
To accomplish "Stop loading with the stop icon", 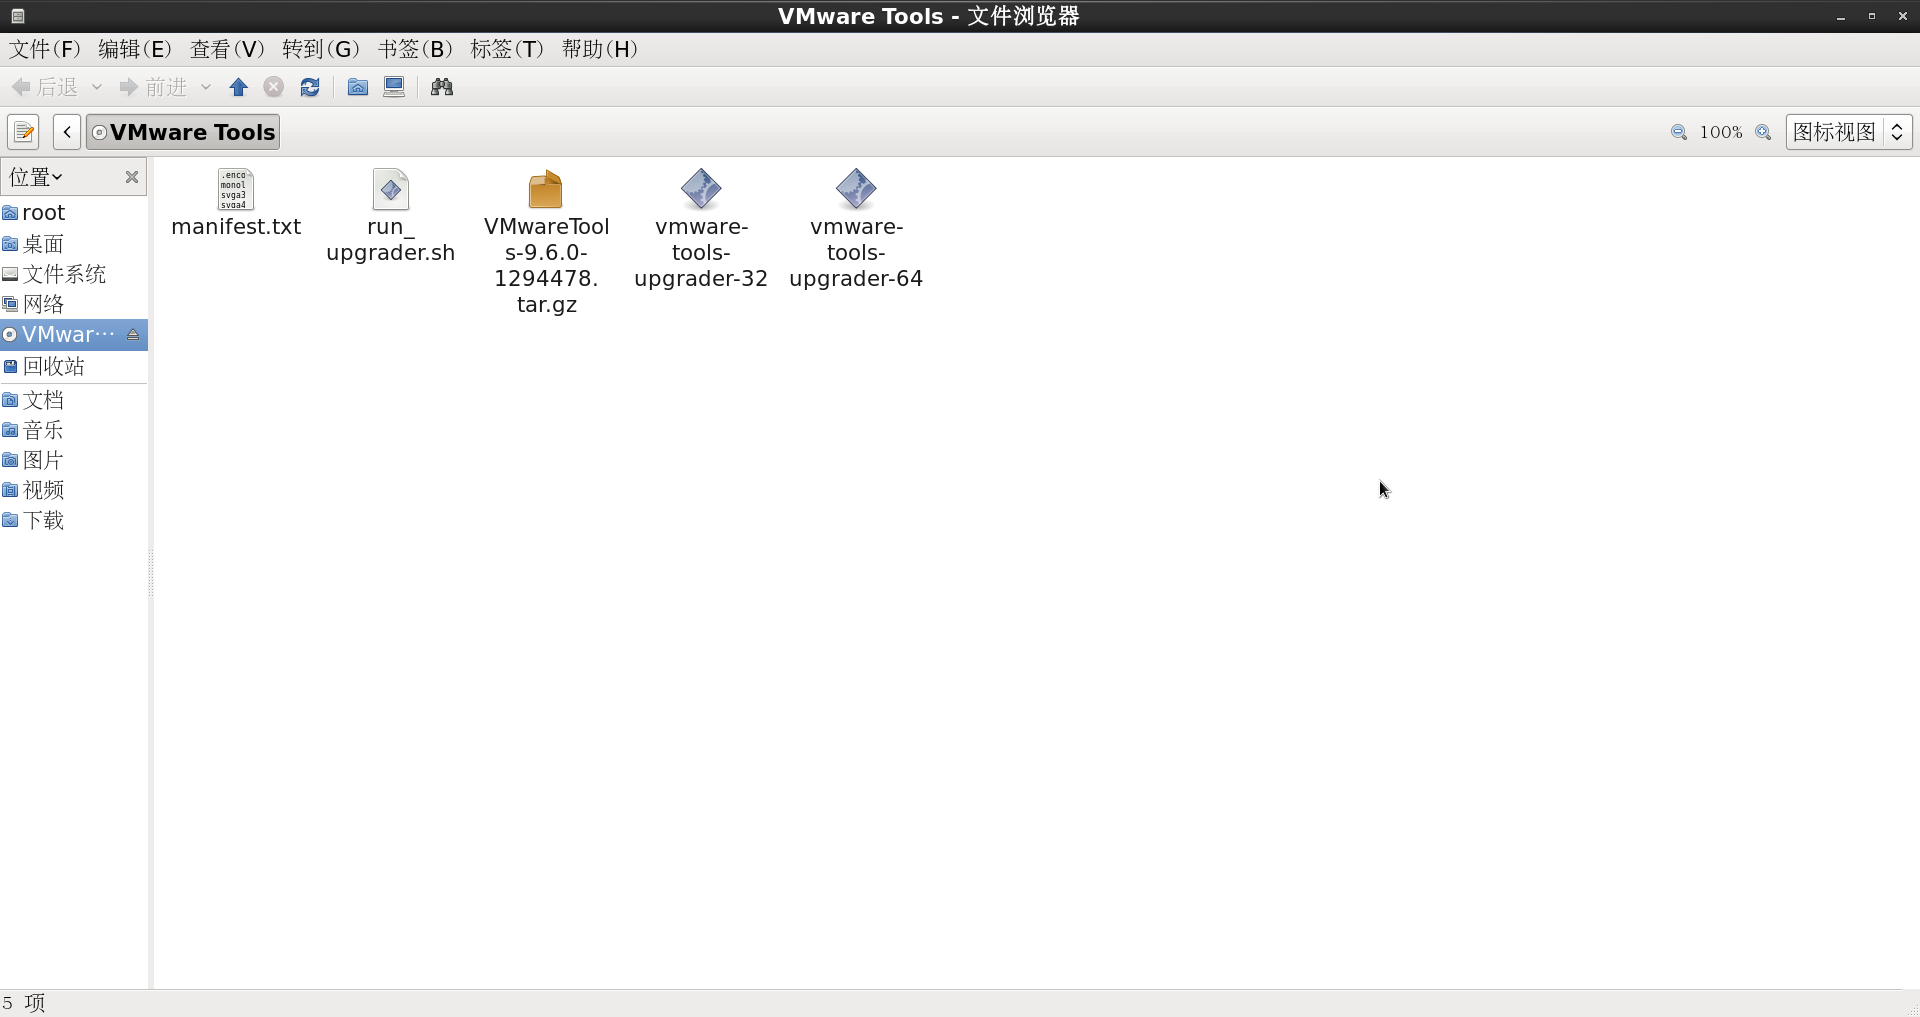I will (x=273, y=88).
